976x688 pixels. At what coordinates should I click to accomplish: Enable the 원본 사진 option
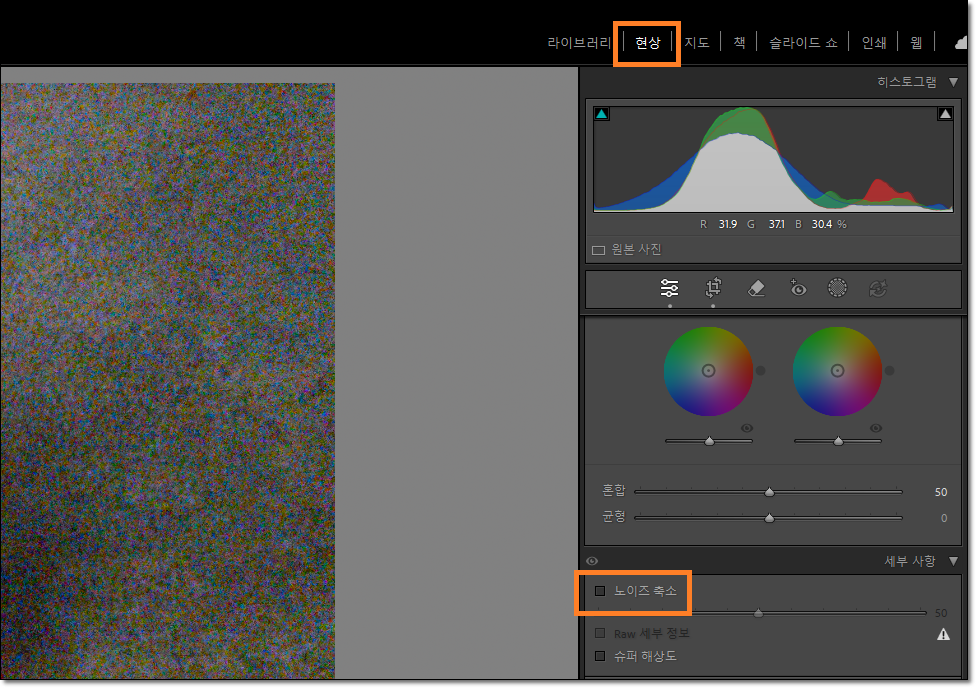click(598, 250)
